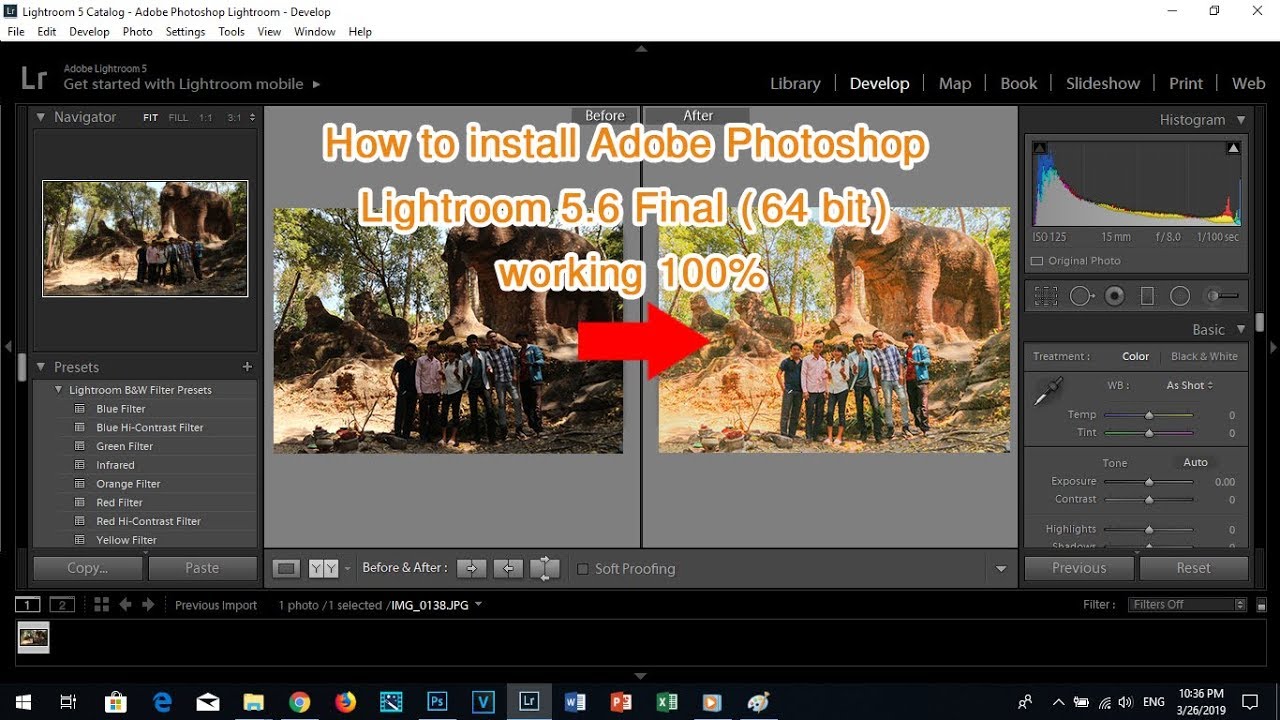This screenshot has height=720, width=1280.
Task: Open the WB As Shot dropdown
Action: coord(1190,385)
